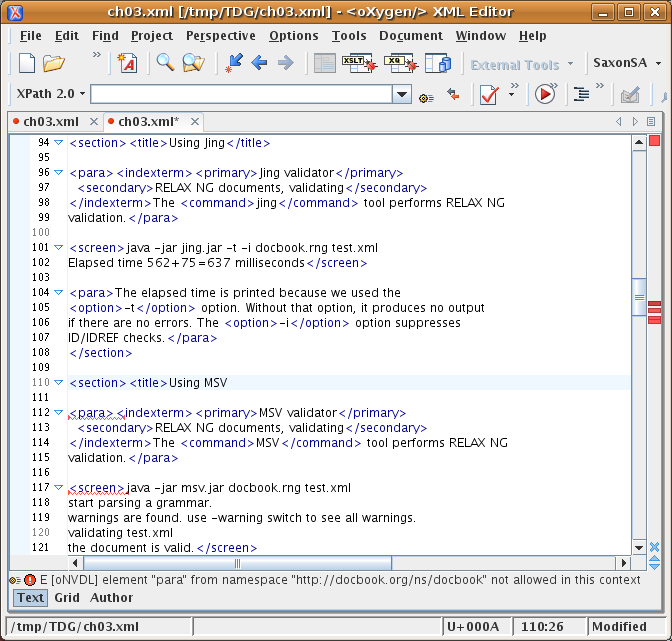Click the XQuery debugger perspective icon
The width and height of the screenshot is (672, 641).
point(398,64)
